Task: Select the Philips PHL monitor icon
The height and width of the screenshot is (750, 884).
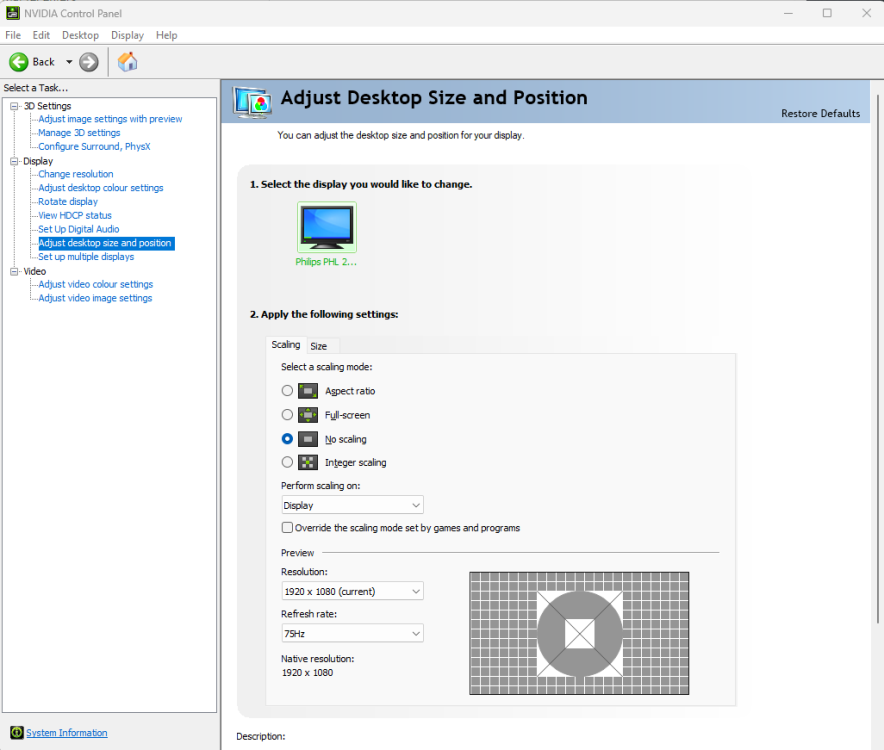Action: click(x=327, y=227)
